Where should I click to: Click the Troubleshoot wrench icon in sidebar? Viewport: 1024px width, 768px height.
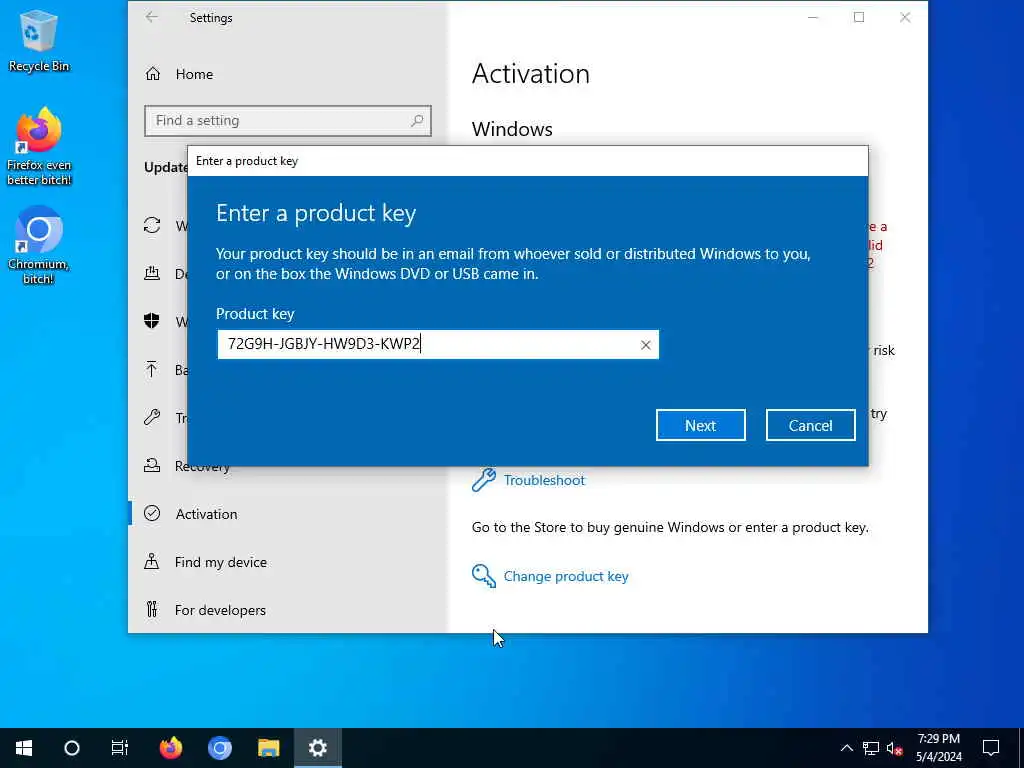pyautogui.click(x=152, y=417)
